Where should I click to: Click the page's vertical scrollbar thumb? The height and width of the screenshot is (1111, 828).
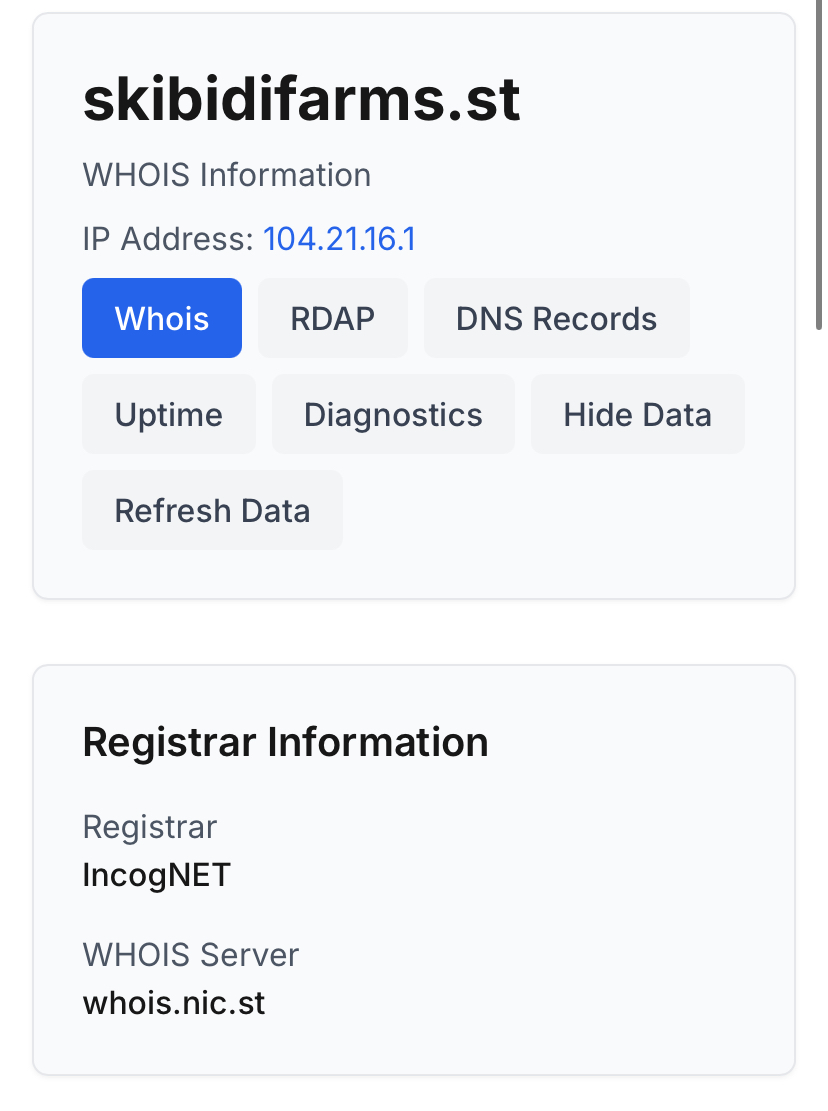[820, 163]
